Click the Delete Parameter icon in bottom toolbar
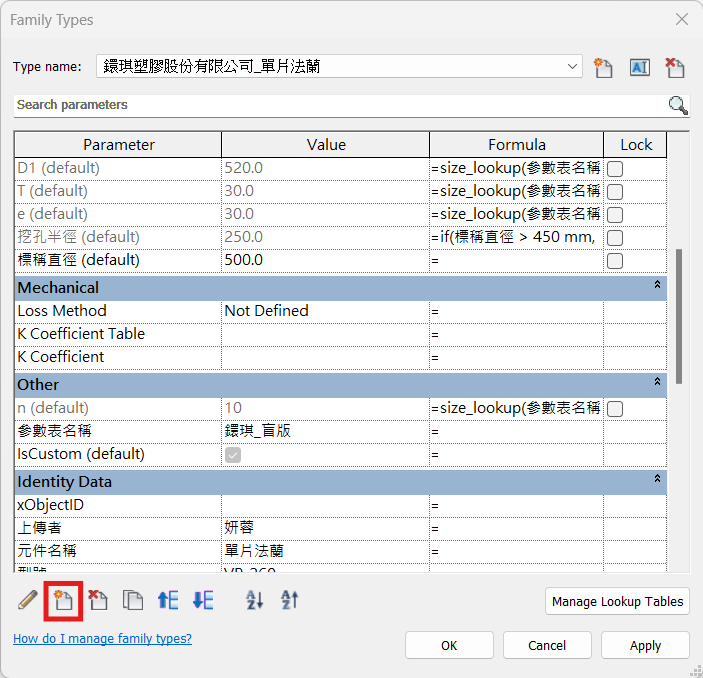 pyautogui.click(x=98, y=600)
